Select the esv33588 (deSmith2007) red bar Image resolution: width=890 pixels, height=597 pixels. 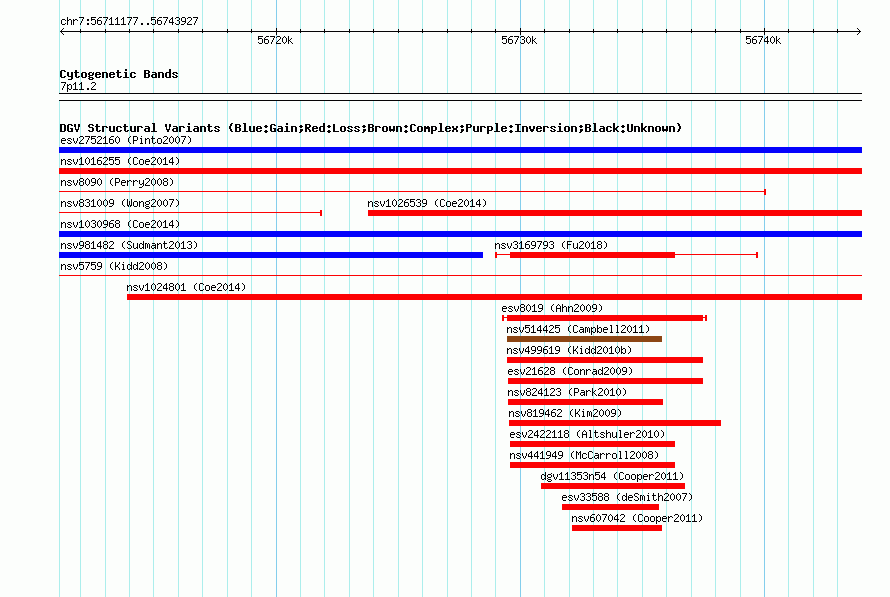click(610, 507)
